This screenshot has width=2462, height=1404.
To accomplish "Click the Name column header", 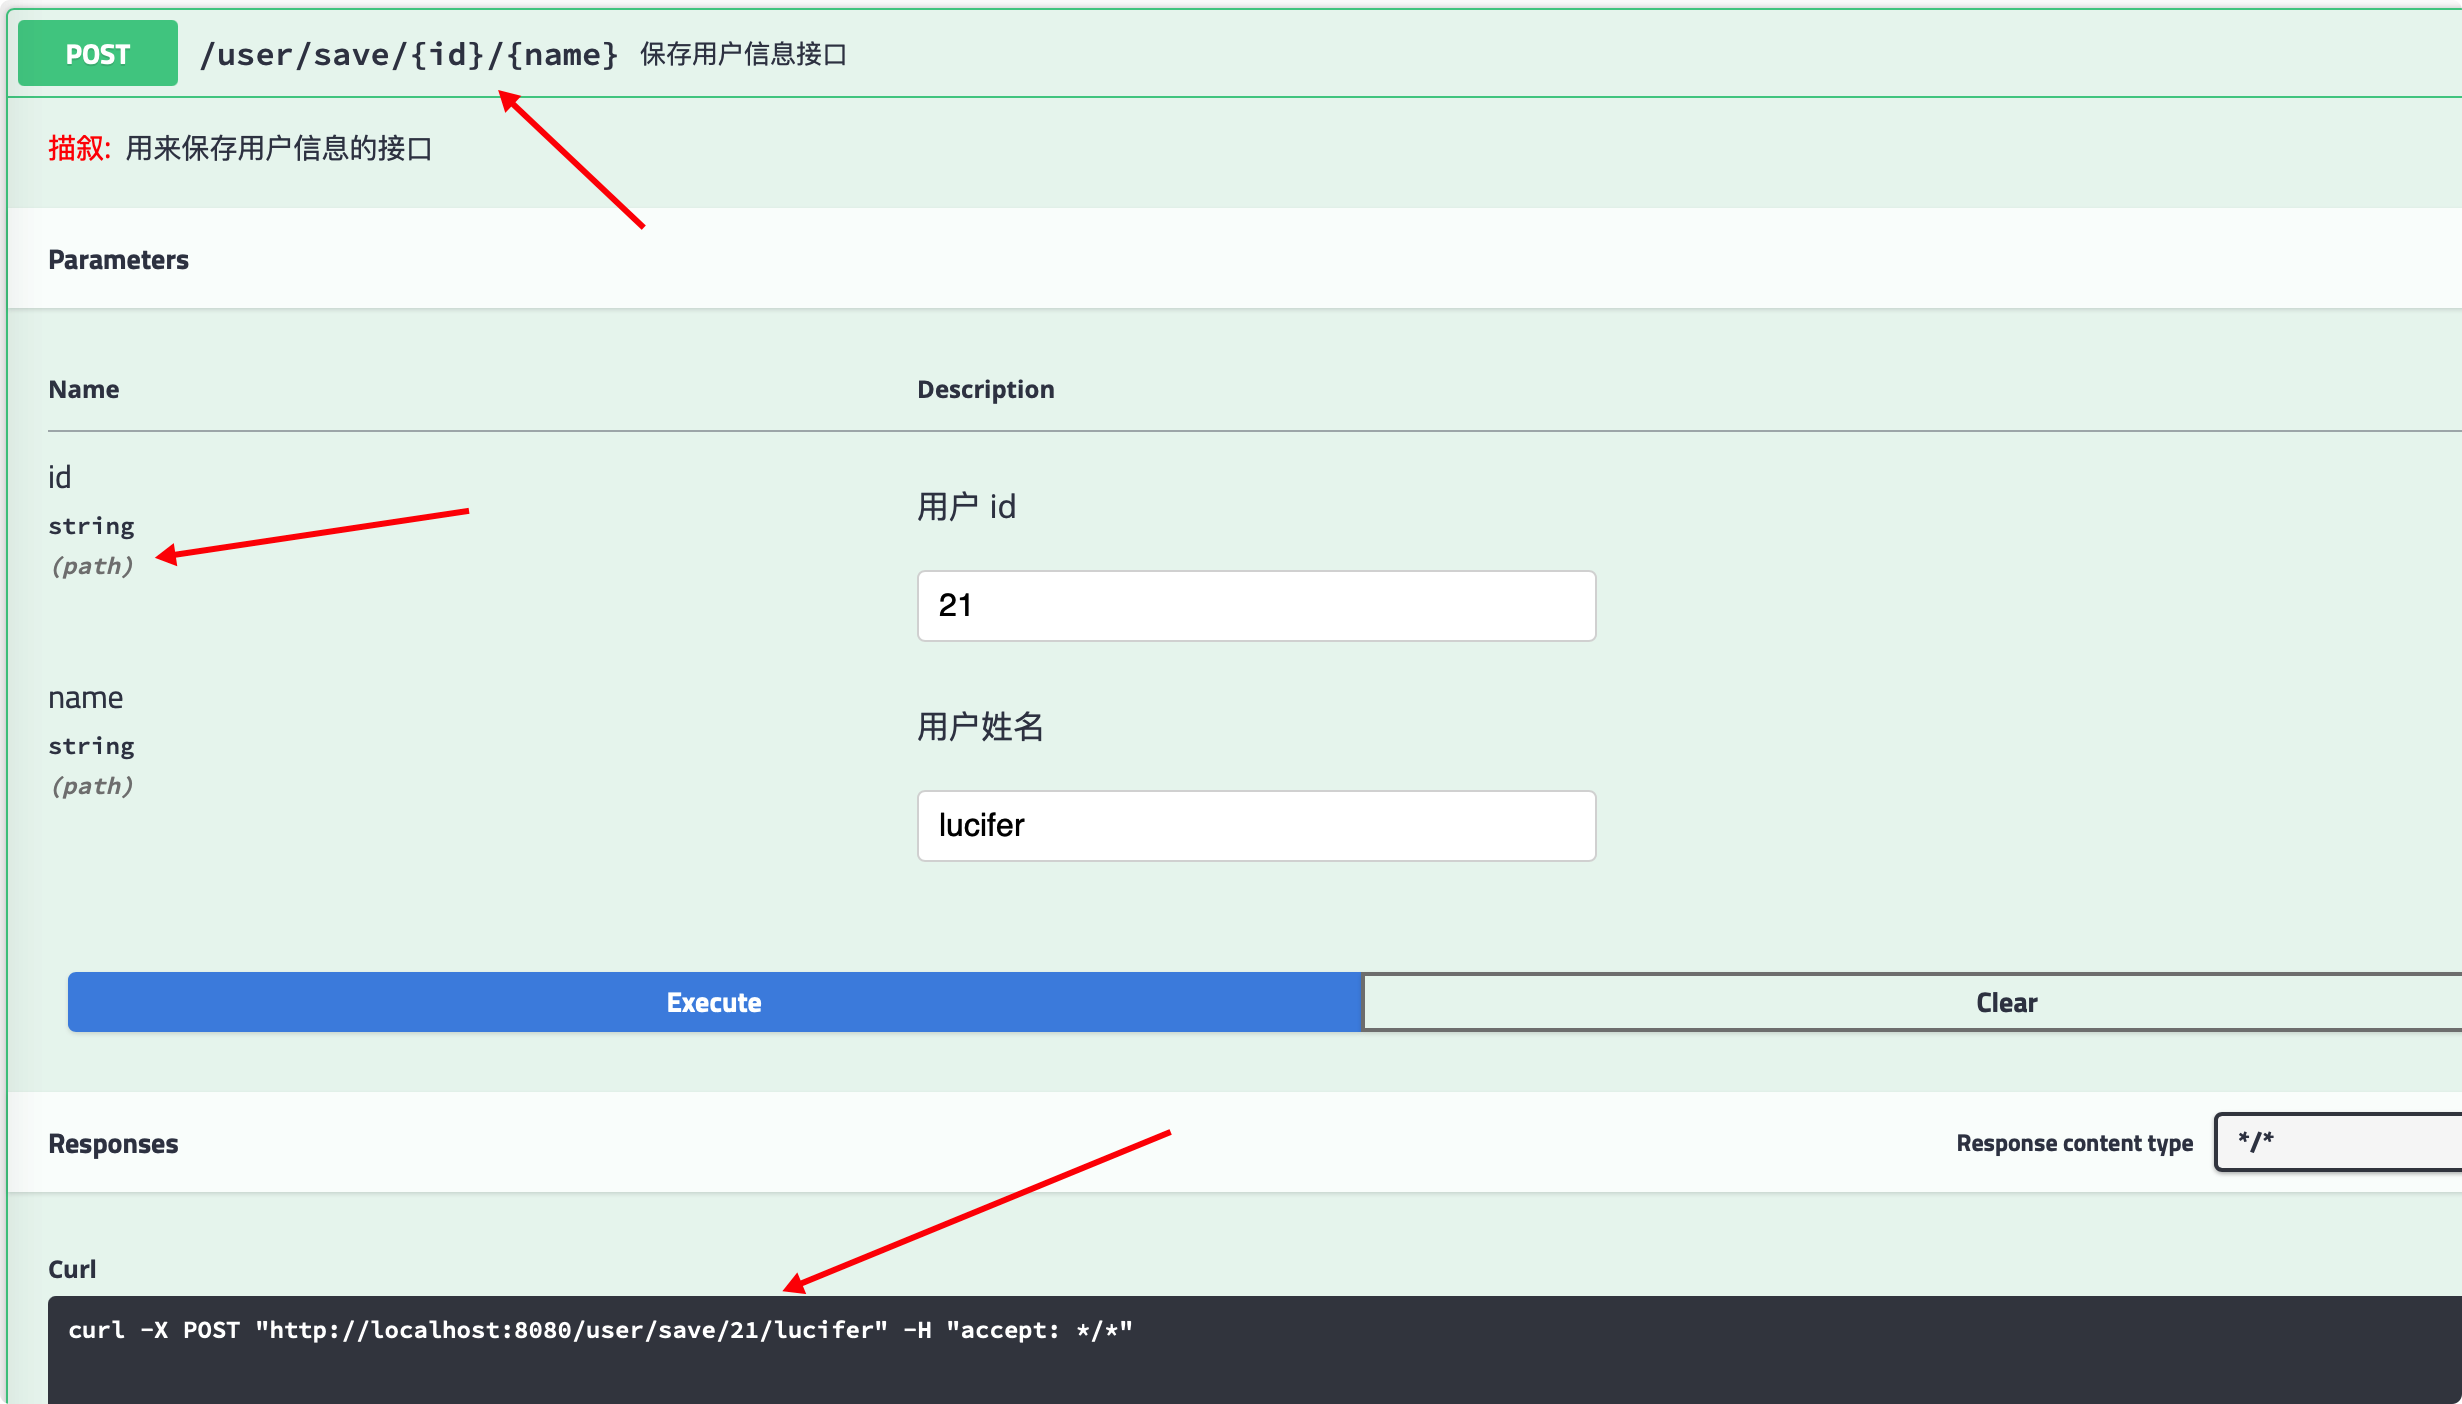I will [x=84, y=389].
